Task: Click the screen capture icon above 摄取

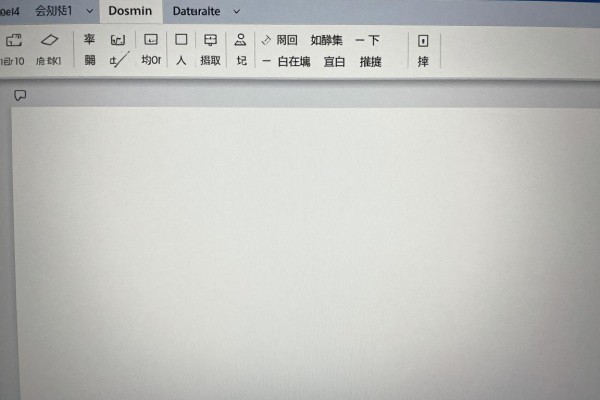Action: point(210,40)
